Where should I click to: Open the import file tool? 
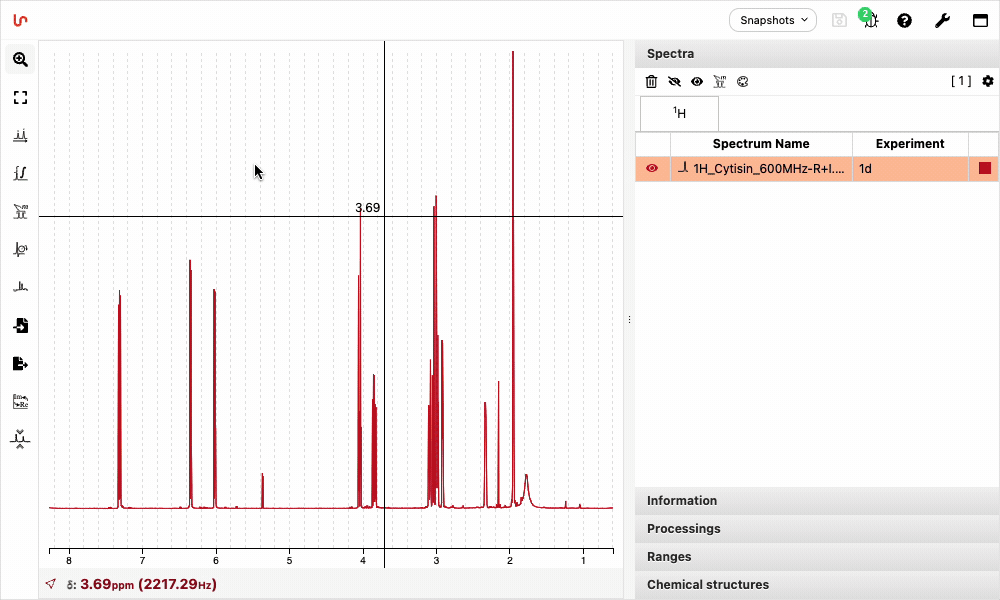click(20, 325)
